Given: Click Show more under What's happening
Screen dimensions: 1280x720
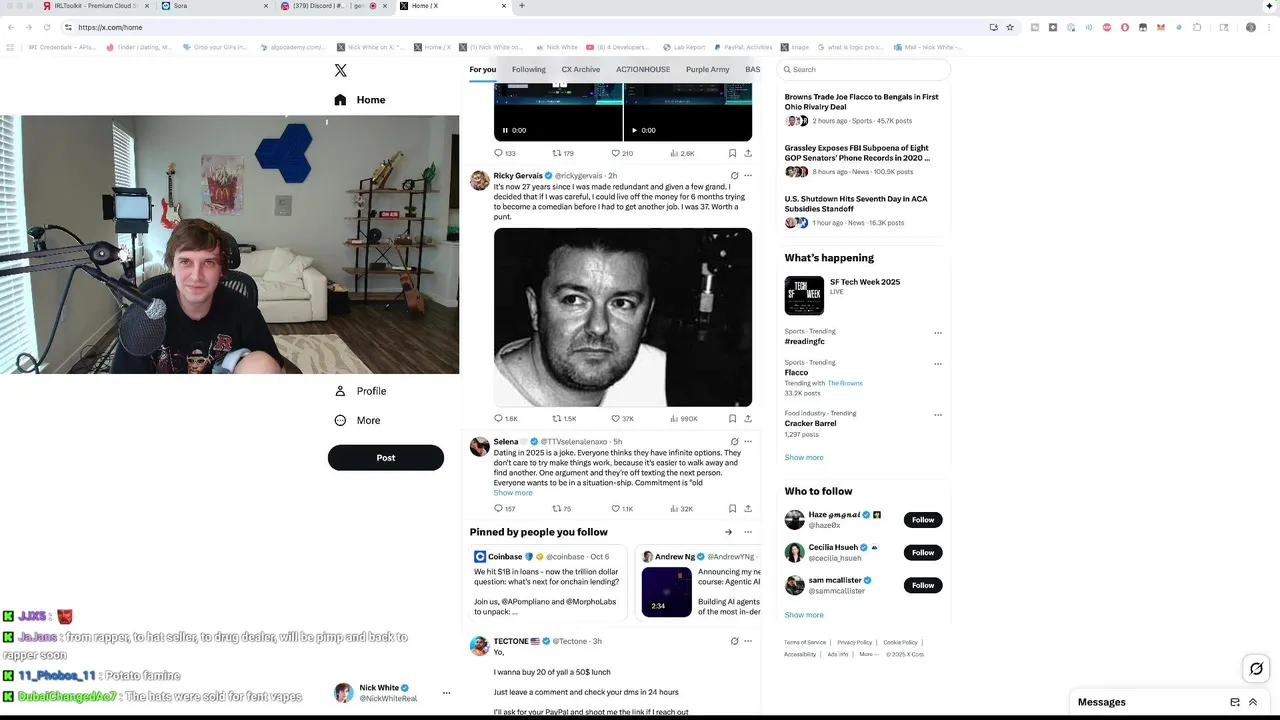Looking at the screenshot, I should pos(804,457).
